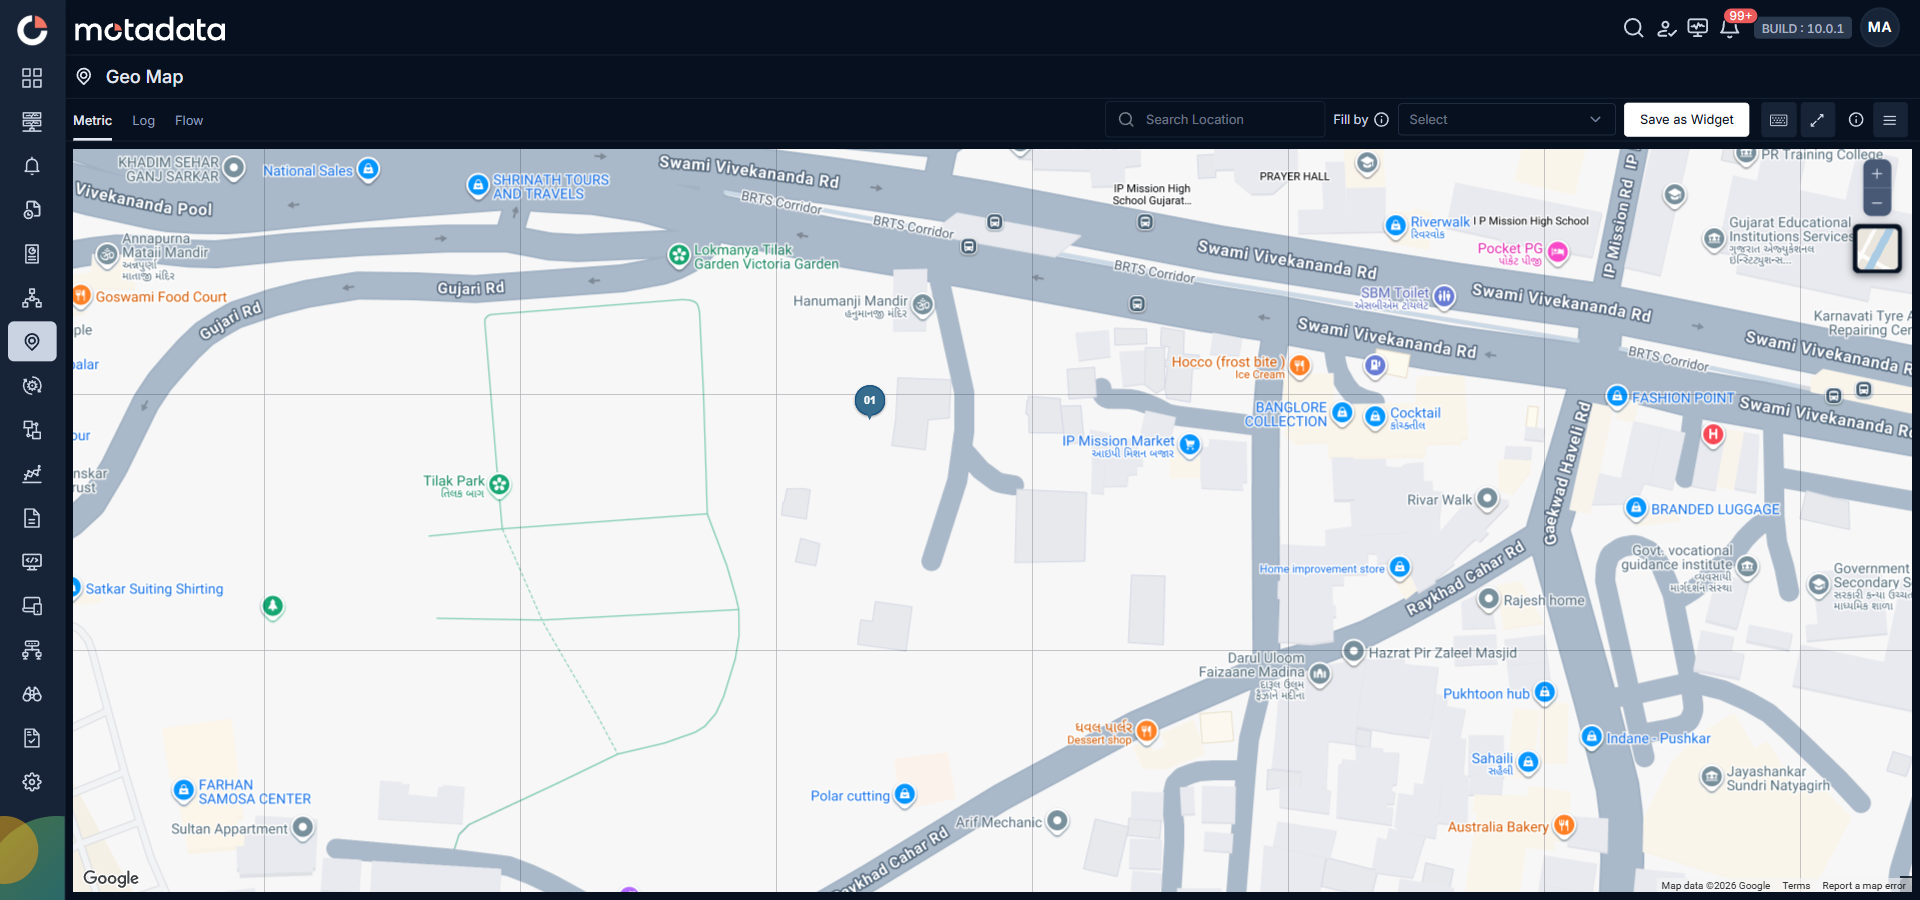Screen dimensions: 1920x900
Task: Switch to the Log tab
Action: 144,120
